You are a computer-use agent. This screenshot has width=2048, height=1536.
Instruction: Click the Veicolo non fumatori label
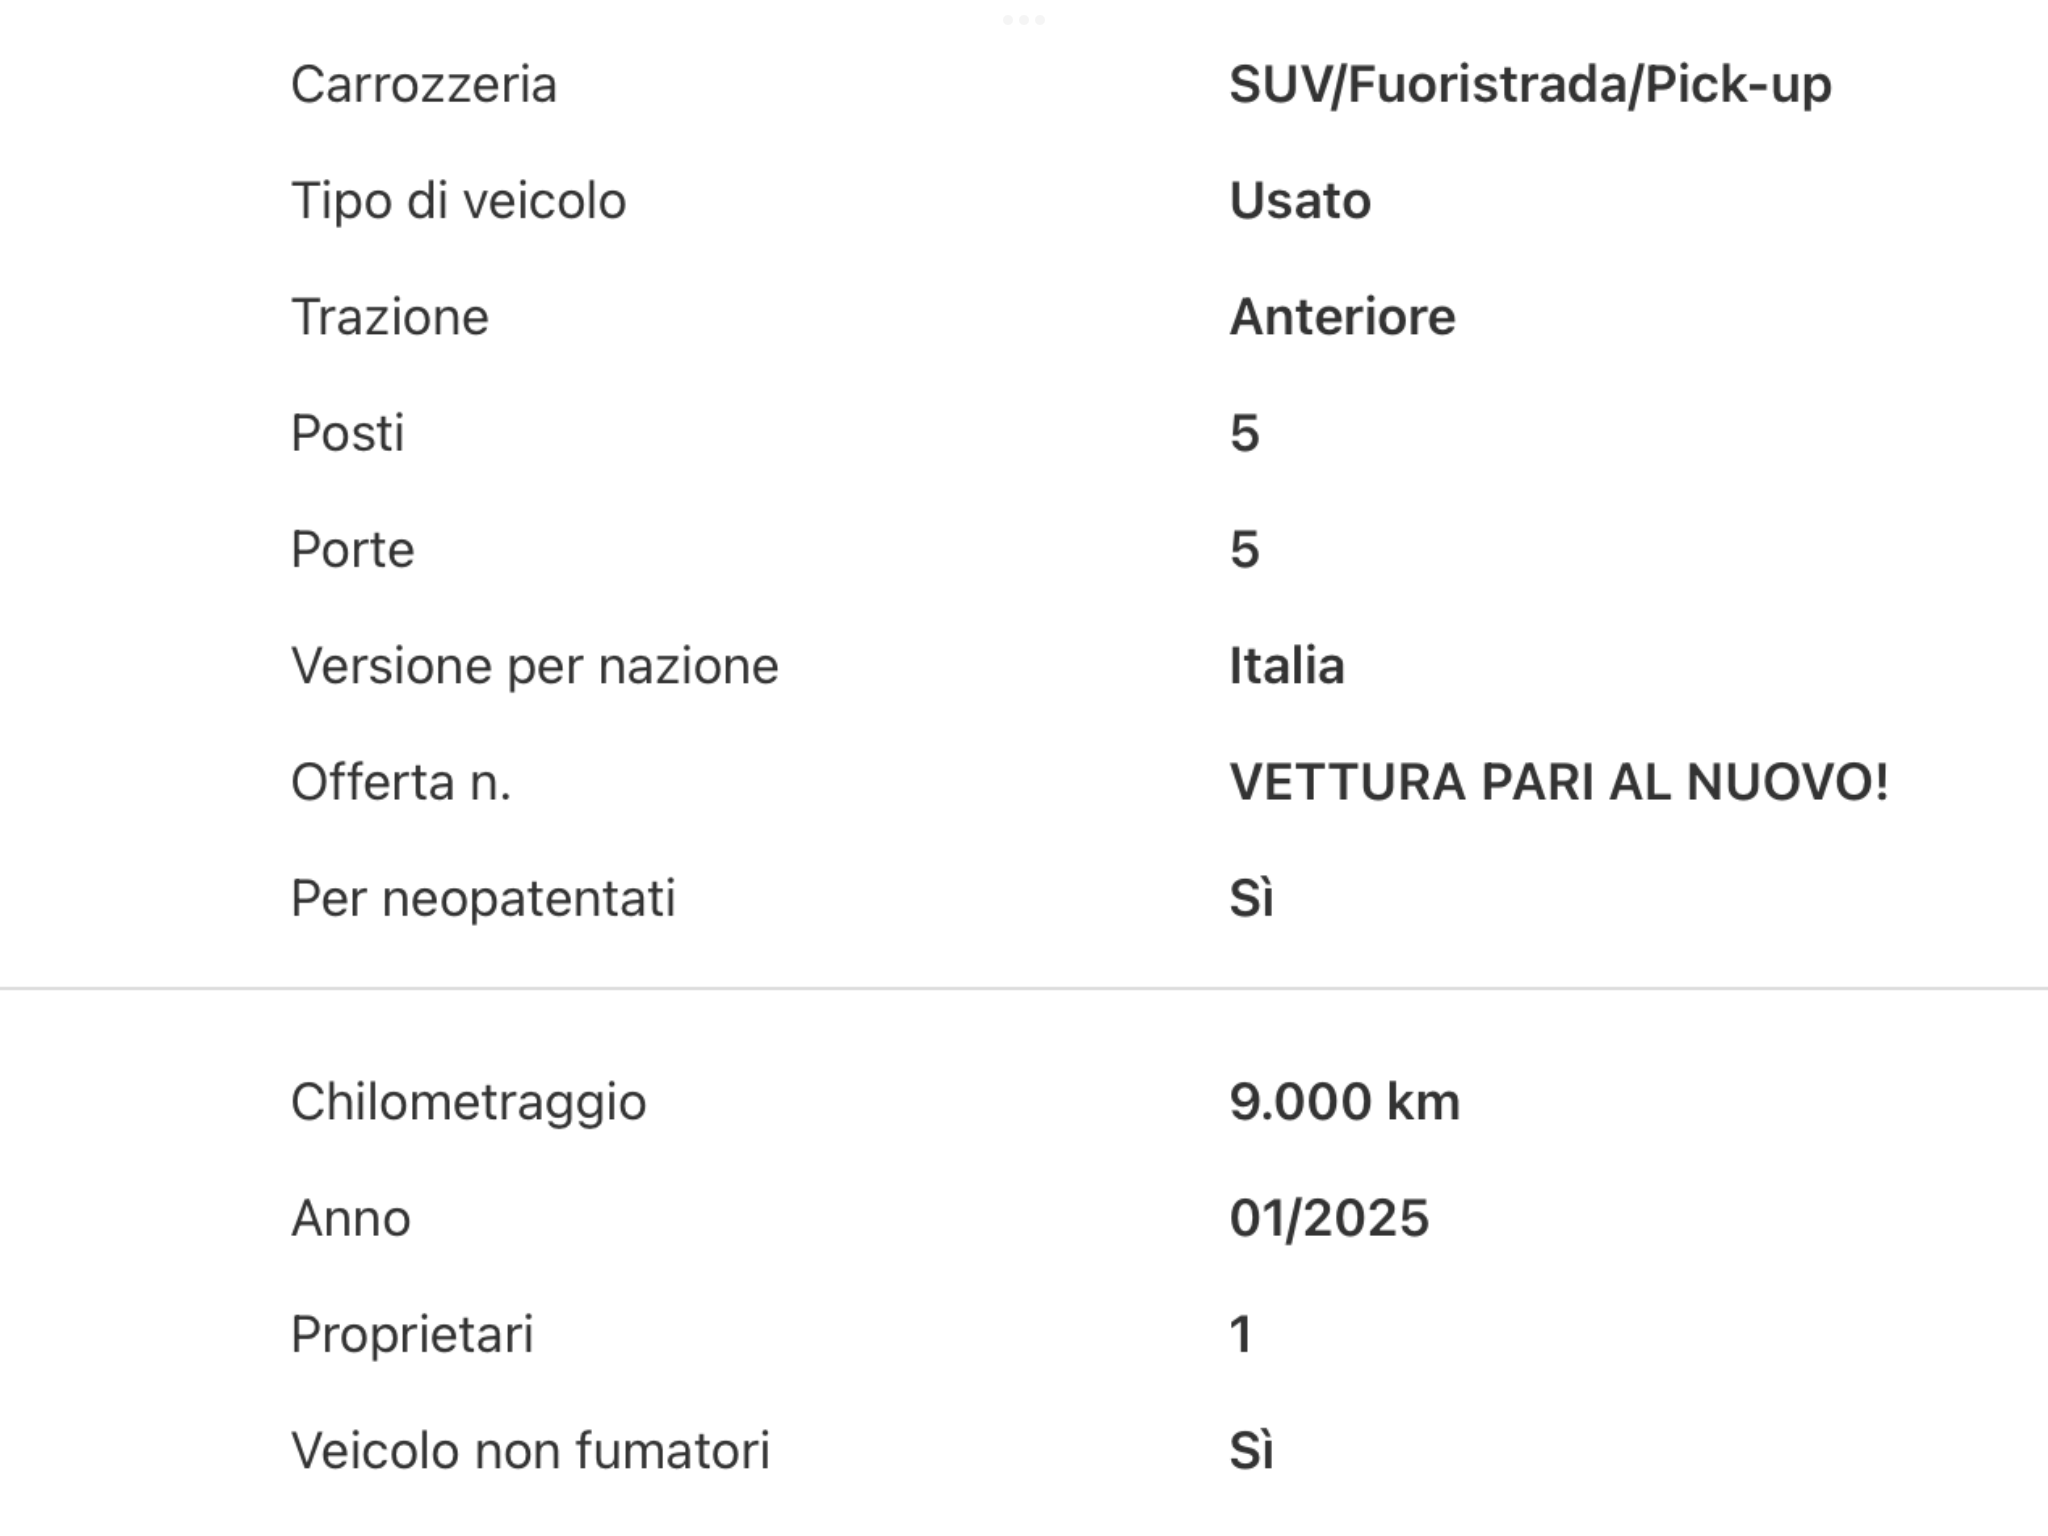tap(530, 1451)
